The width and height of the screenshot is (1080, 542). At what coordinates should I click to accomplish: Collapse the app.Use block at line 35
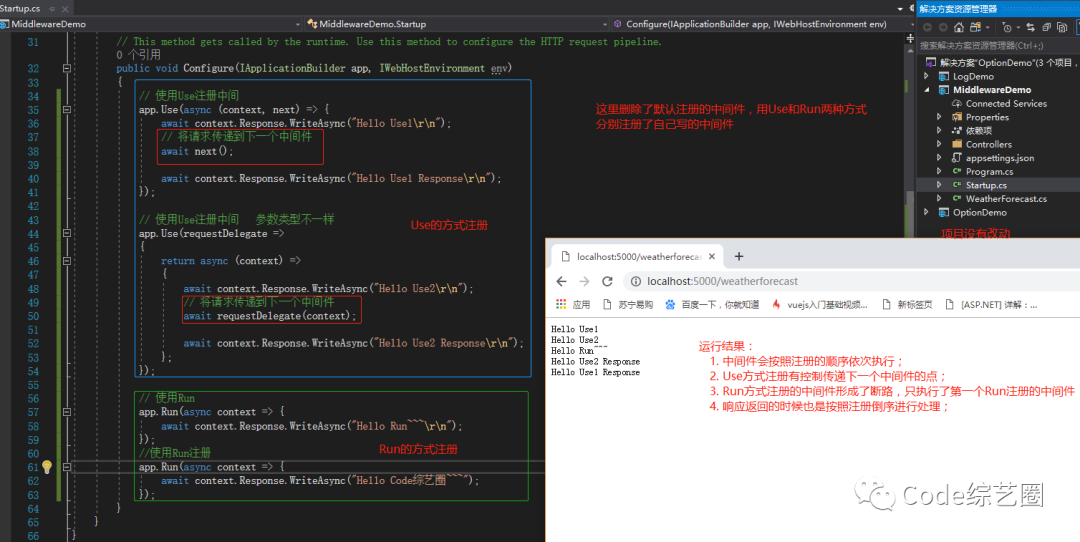pos(67,110)
